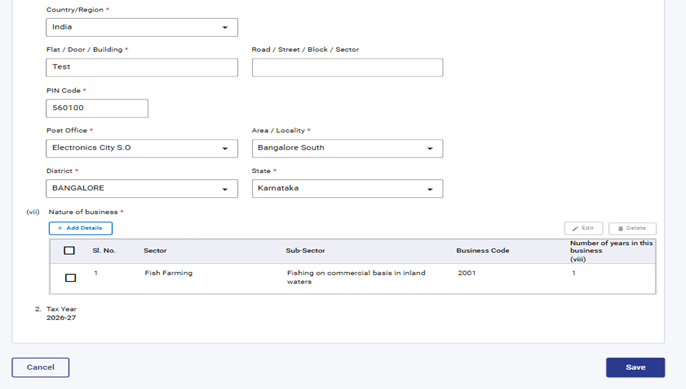Open the Country/Region dropdown showing India
This screenshot has width=686, height=389.
tap(142, 27)
